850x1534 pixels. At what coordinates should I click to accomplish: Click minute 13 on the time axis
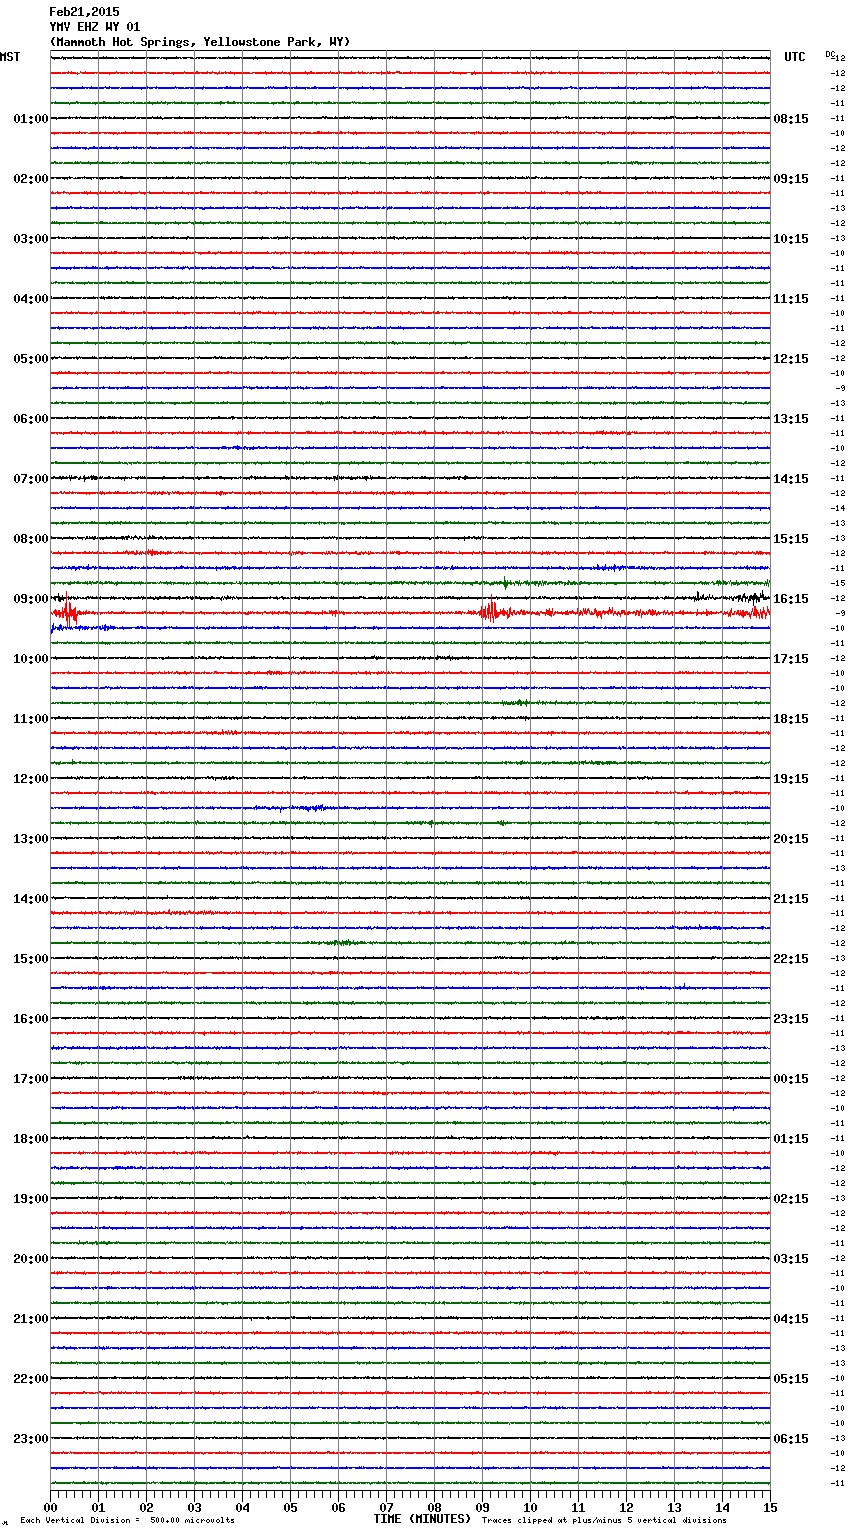click(x=674, y=1507)
